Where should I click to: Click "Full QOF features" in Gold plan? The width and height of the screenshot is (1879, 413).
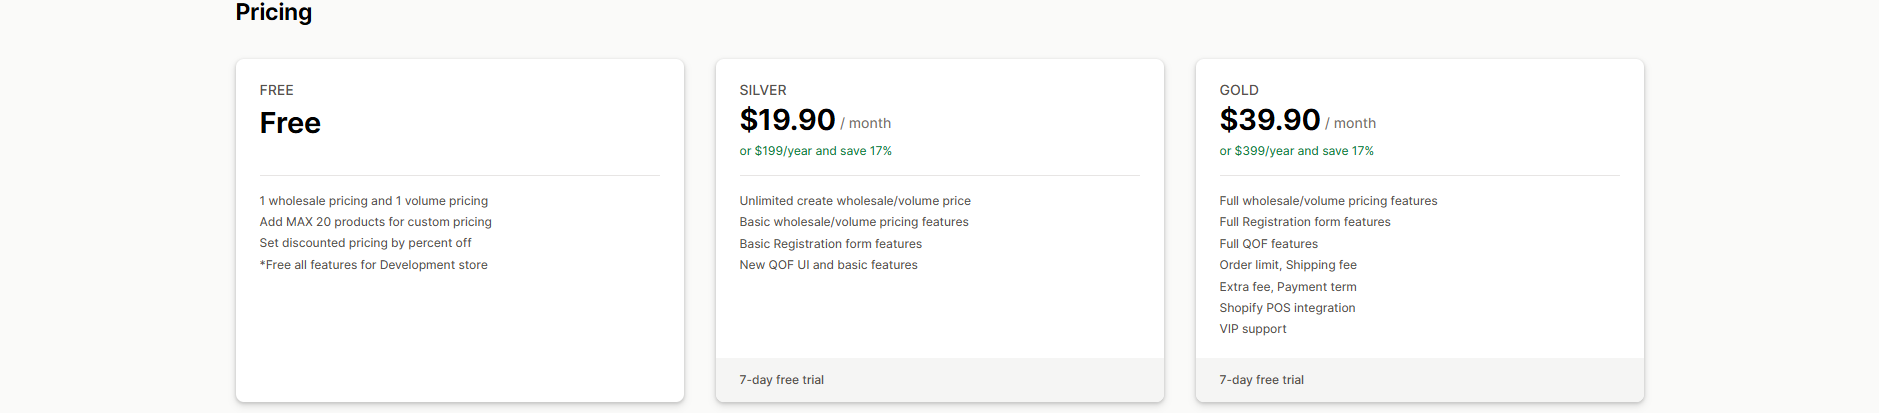click(x=1268, y=244)
